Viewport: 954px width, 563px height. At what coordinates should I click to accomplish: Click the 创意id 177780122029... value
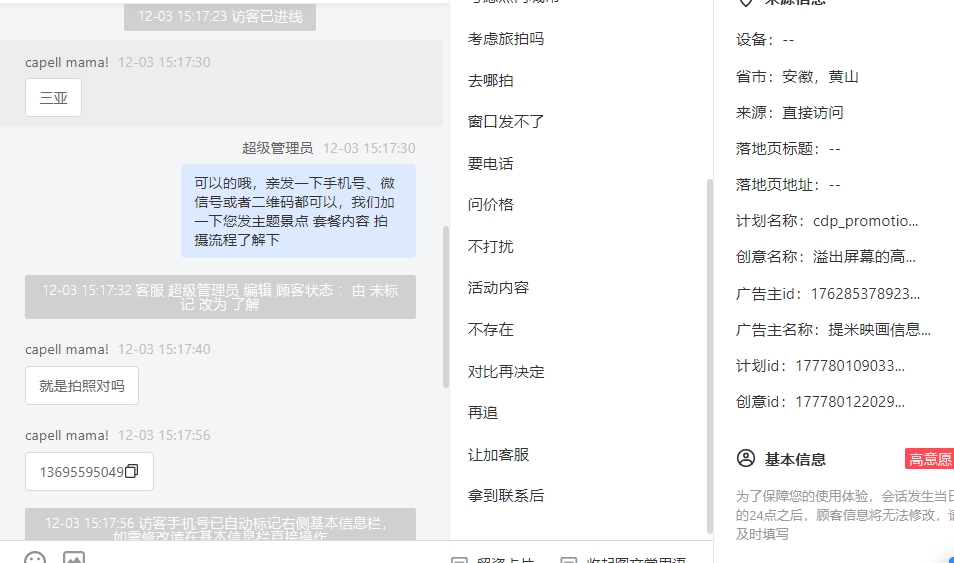tap(850, 402)
